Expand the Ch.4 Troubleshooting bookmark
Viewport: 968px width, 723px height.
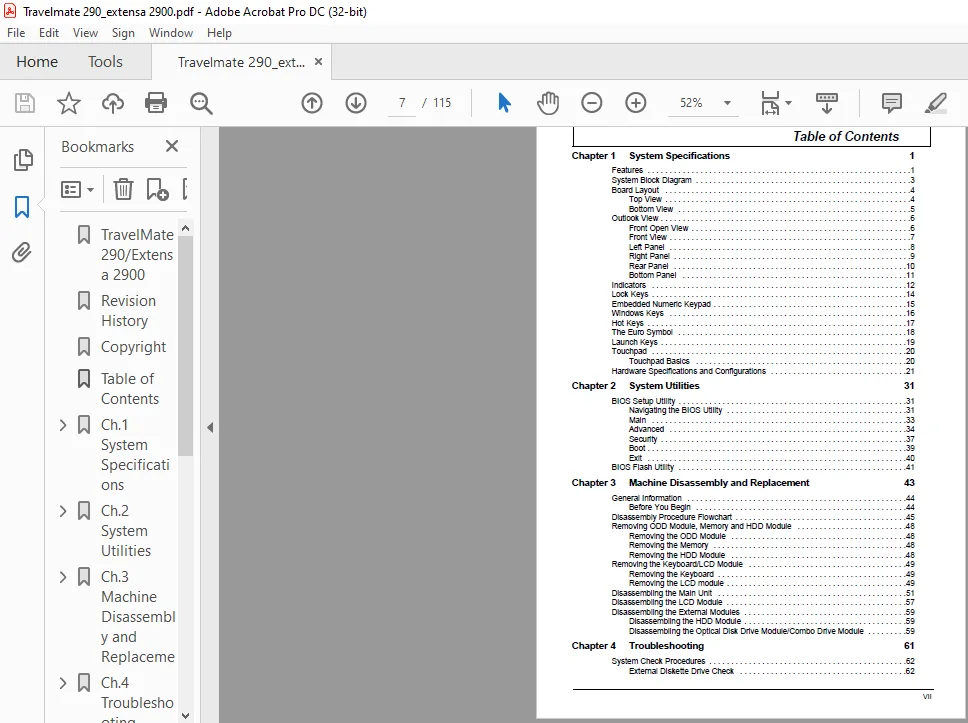tap(63, 683)
